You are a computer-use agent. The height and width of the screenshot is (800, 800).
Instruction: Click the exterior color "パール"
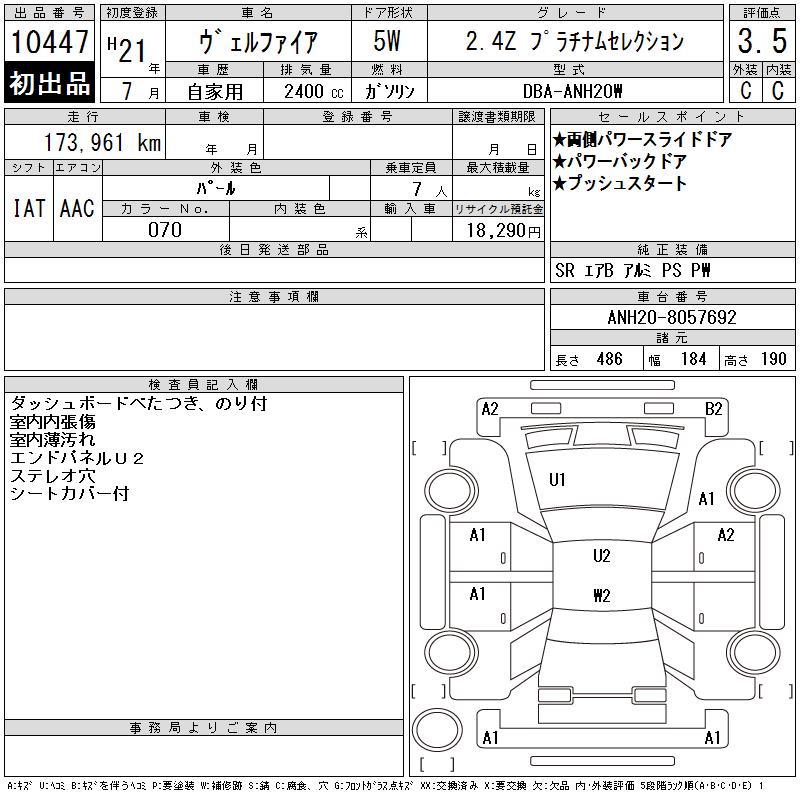[x=216, y=189]
